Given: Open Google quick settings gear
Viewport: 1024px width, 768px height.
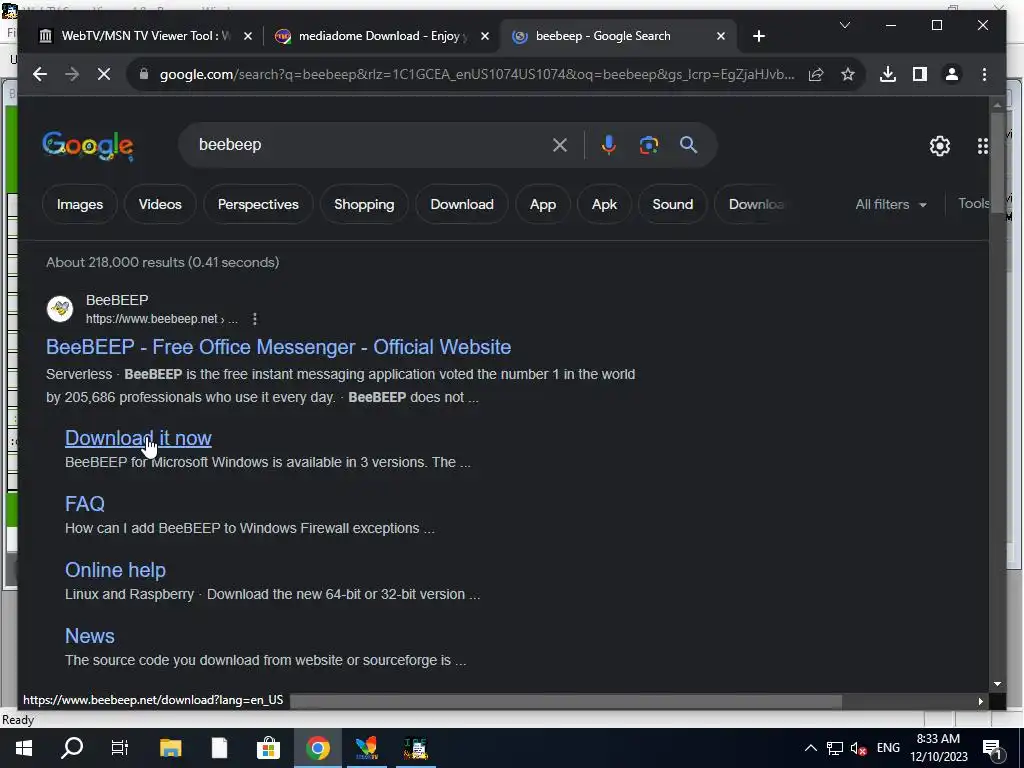Looking at the screenshot, I should tap(940, 146).
